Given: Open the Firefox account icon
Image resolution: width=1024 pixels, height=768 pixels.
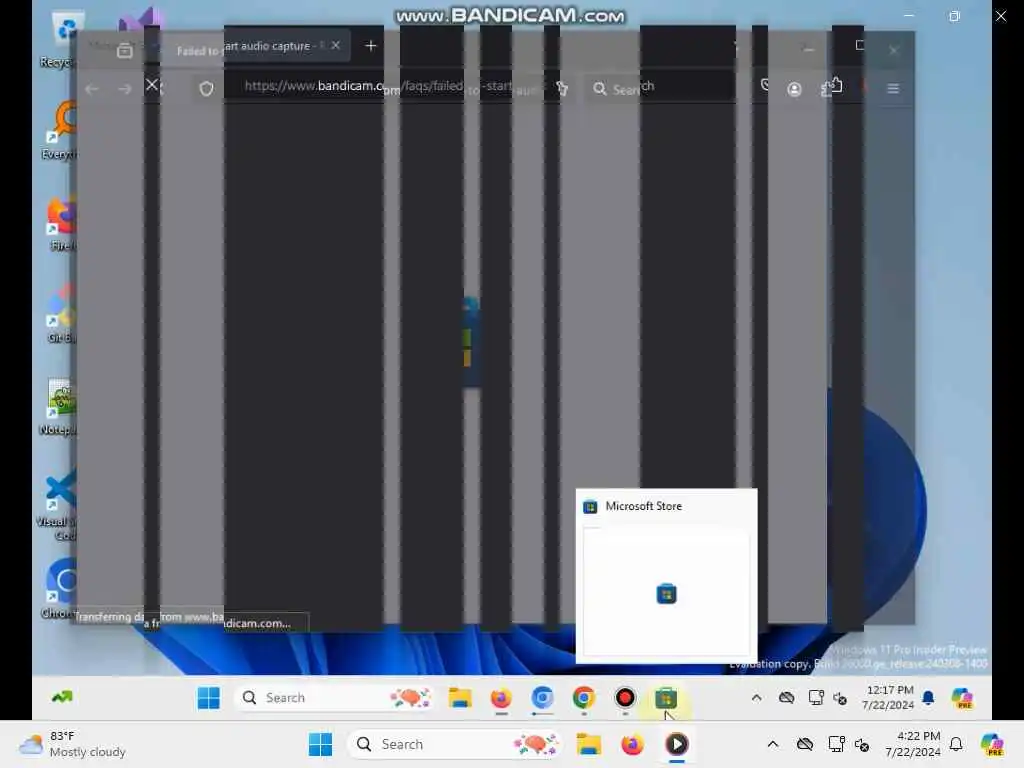Looking at the screenshot, I should pyautogui.click(x=794, y=89).
